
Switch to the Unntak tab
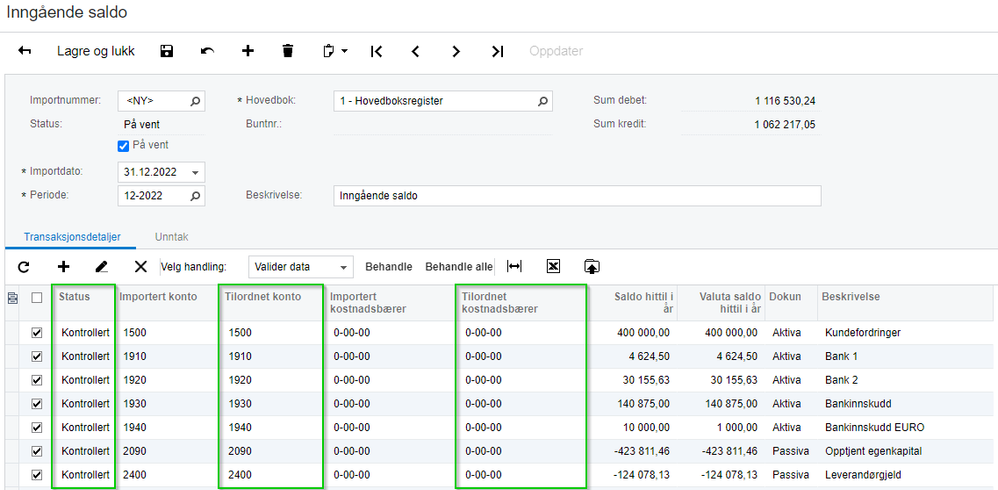point(171,237)
